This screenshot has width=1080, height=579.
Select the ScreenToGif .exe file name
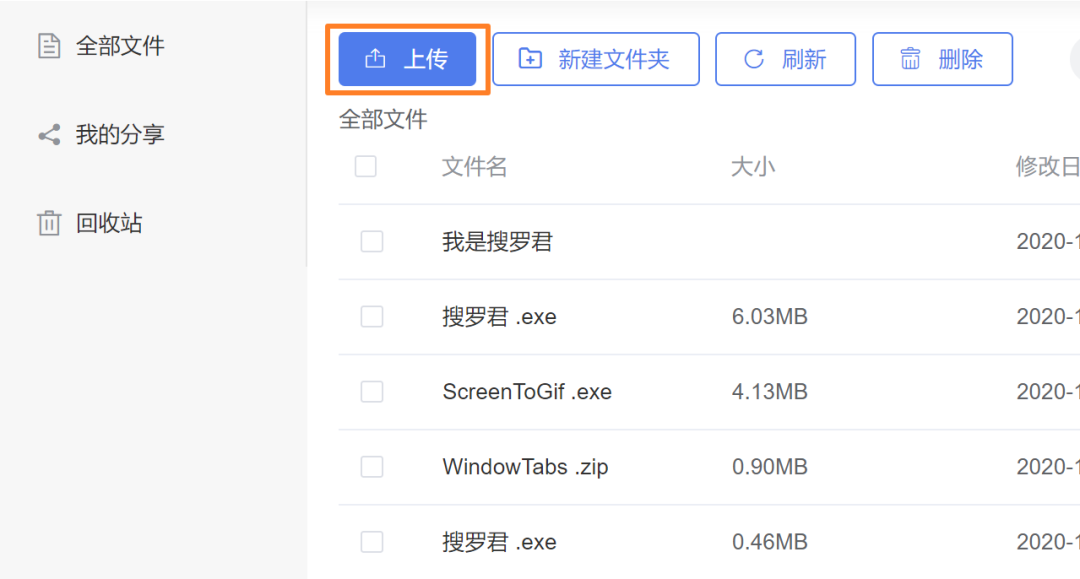527,392
